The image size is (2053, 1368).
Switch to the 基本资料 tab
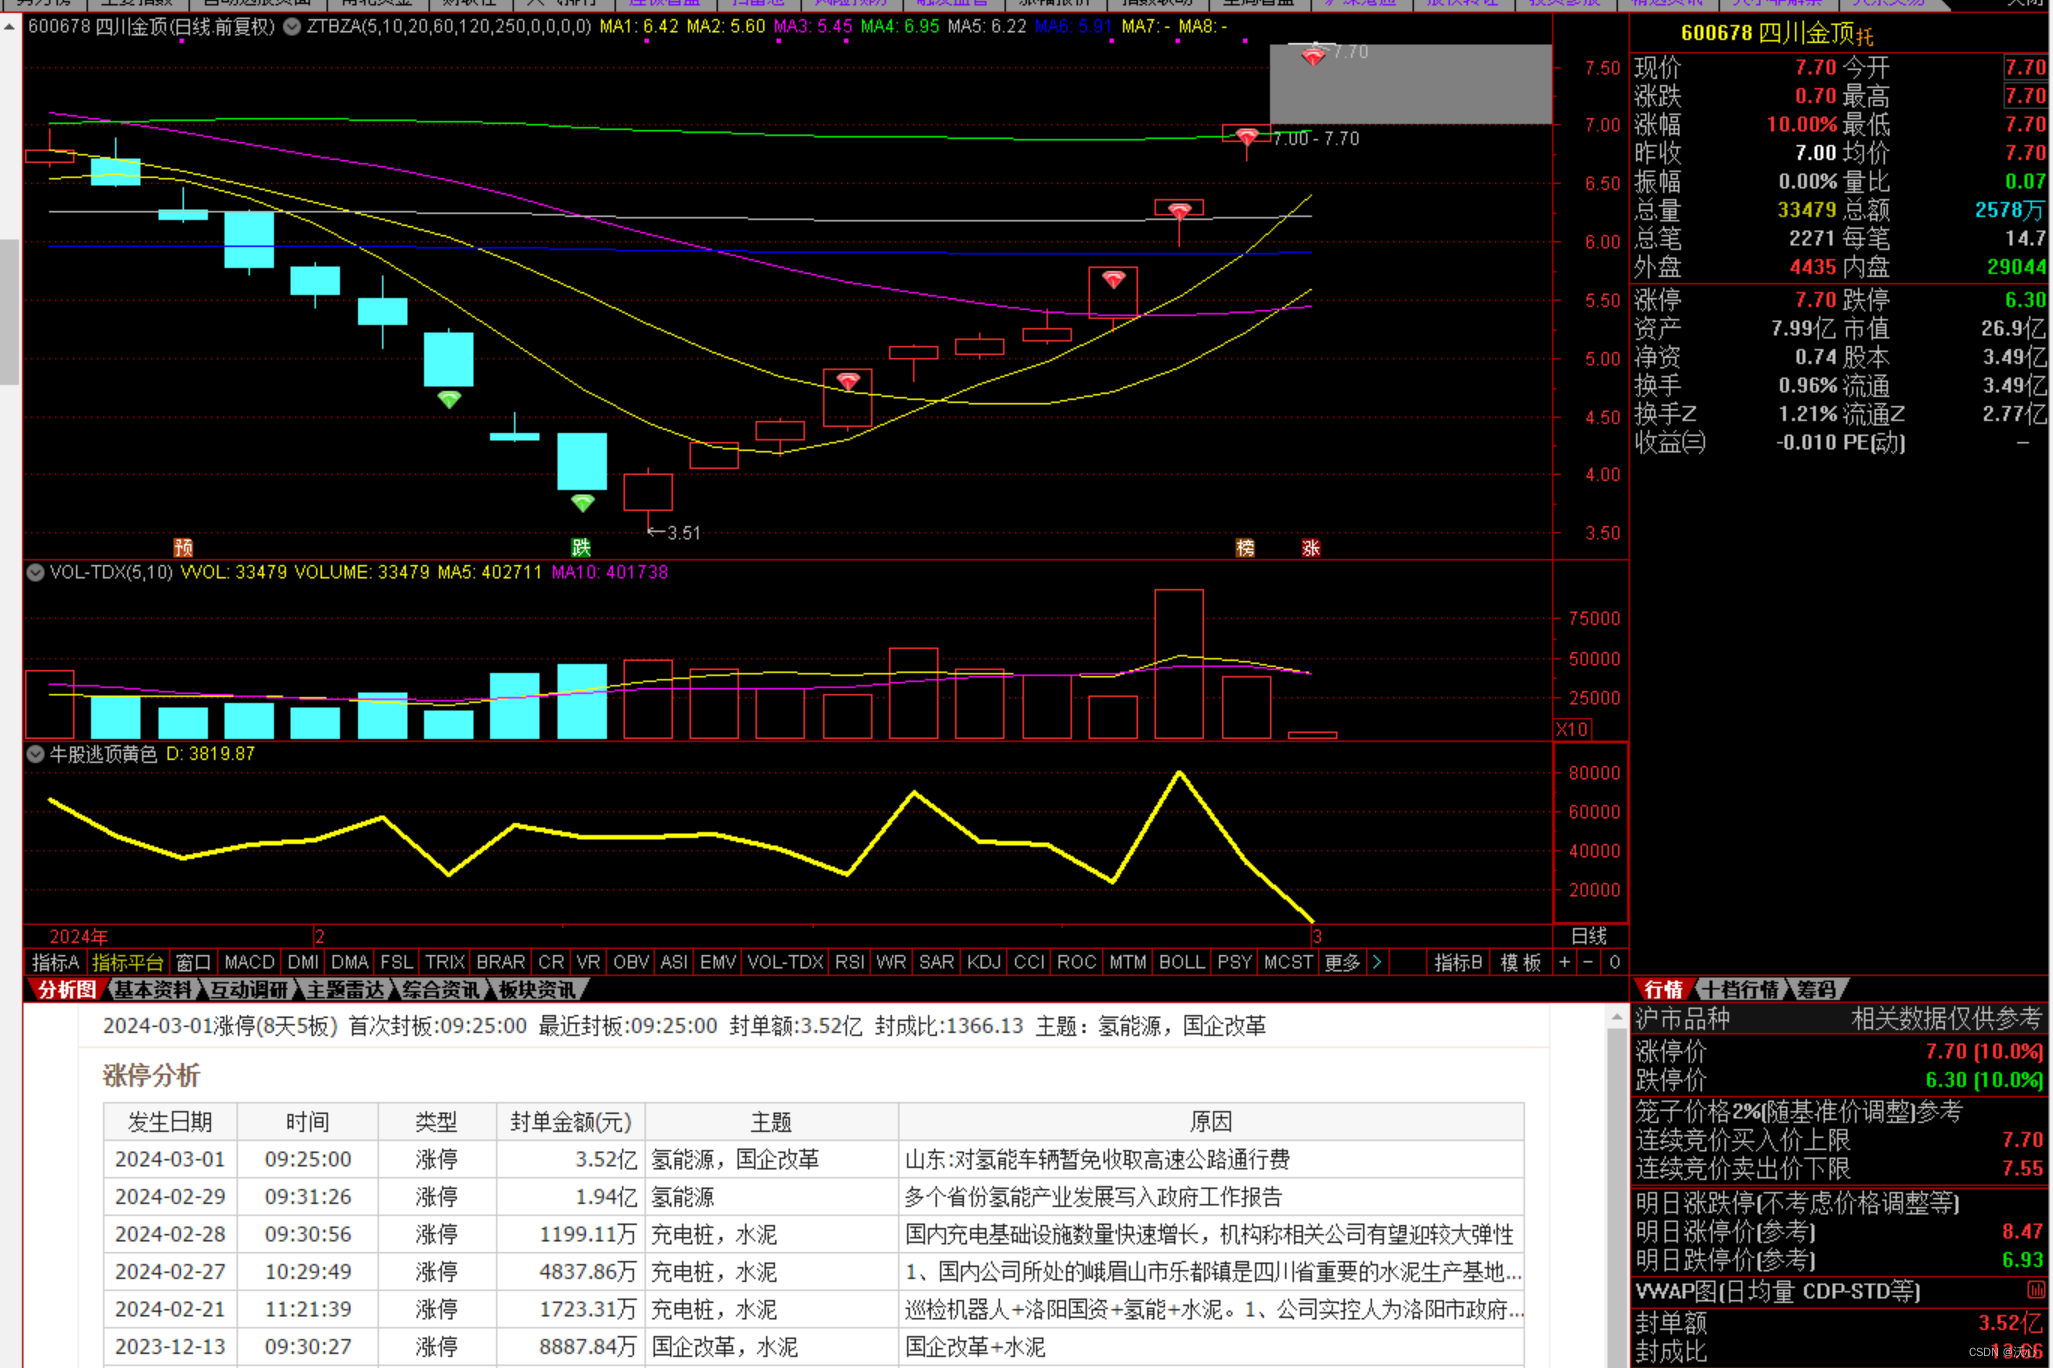point(151,989)
